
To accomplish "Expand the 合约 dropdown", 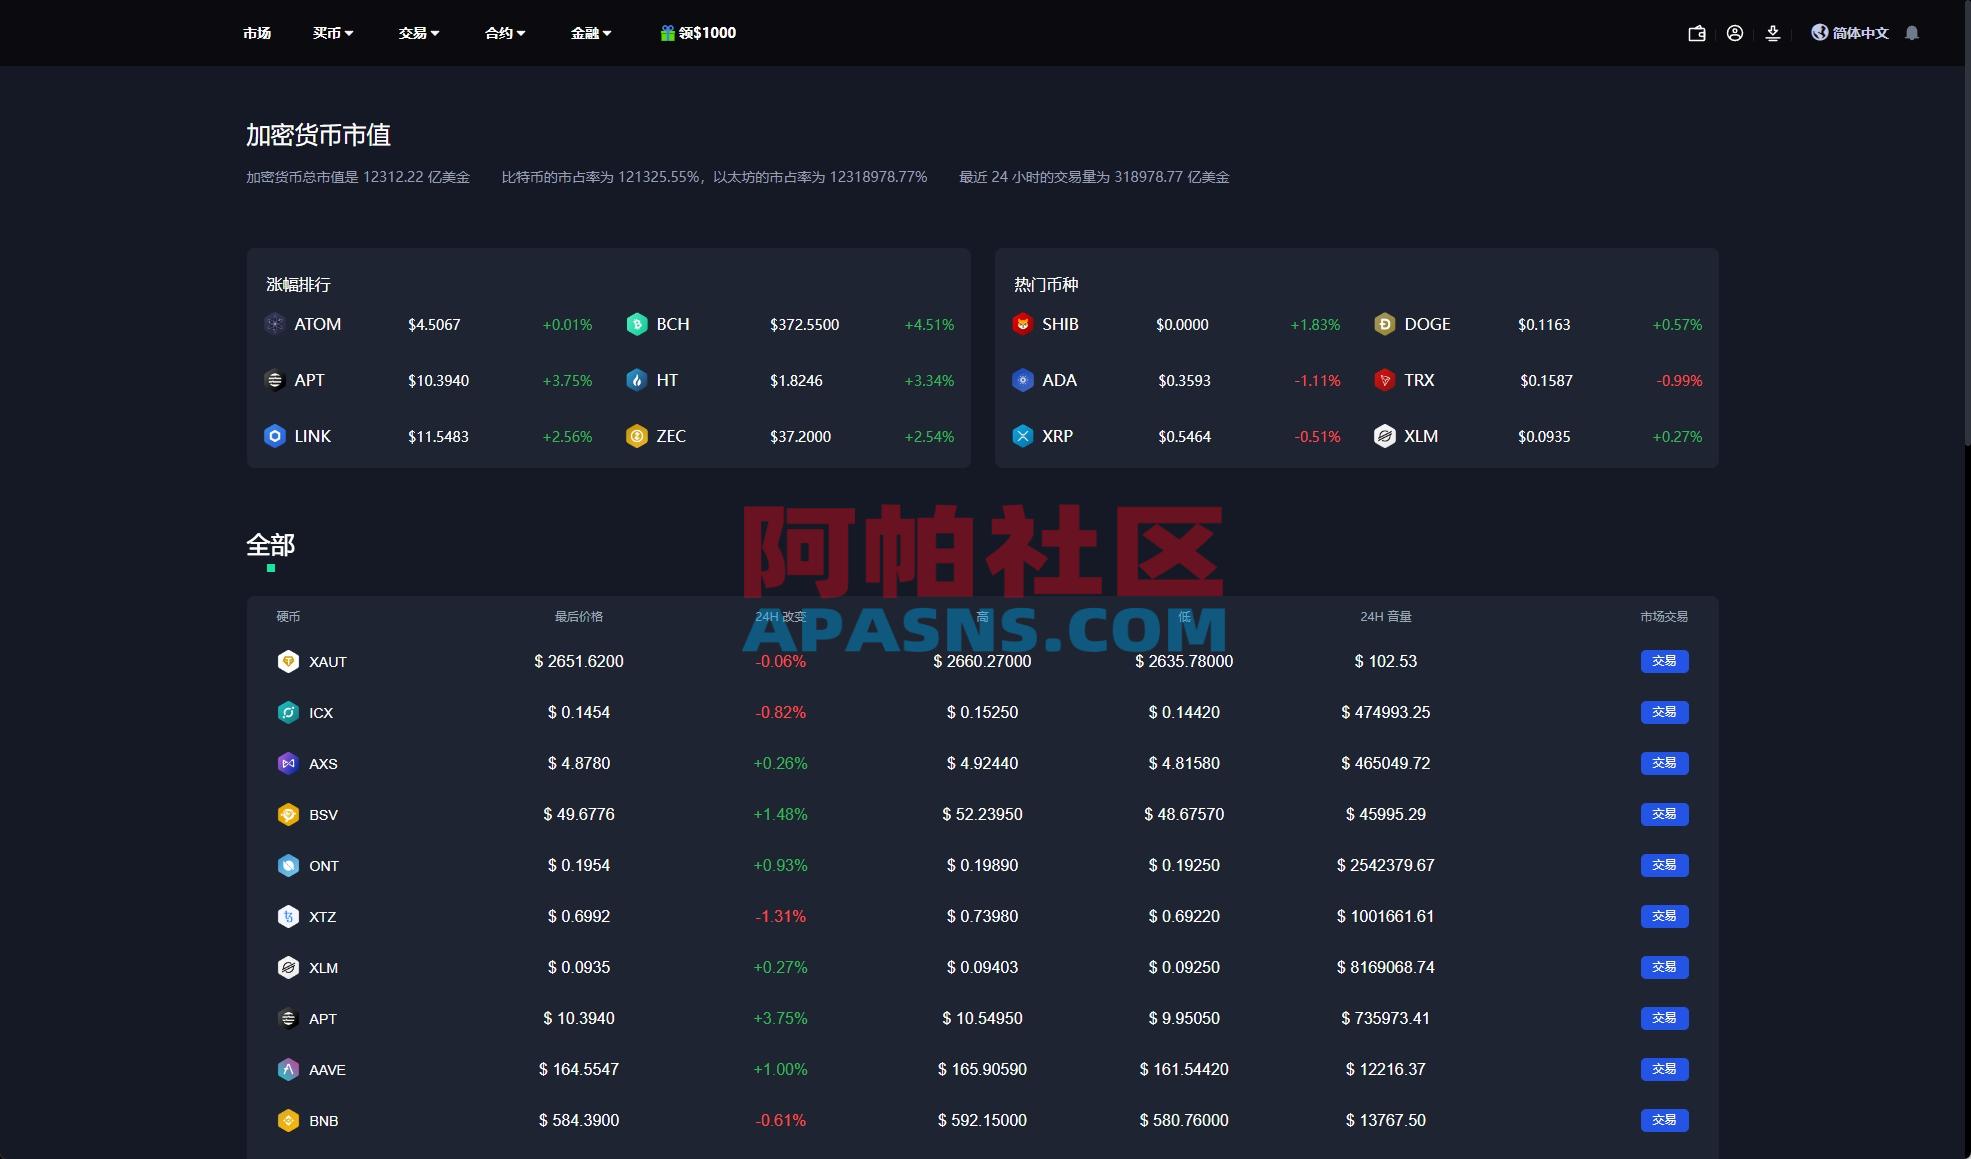I will pos(504,33).
